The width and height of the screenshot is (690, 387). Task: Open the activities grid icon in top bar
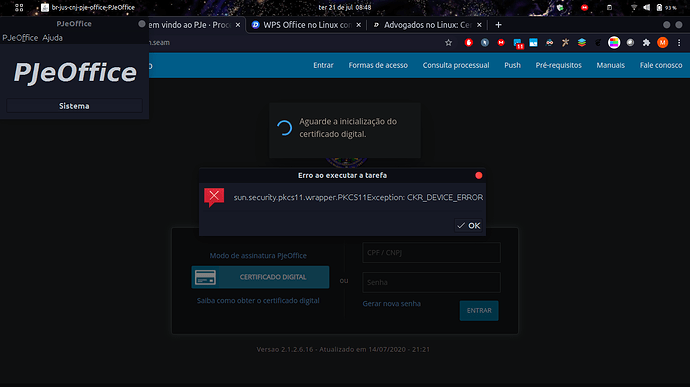[19, 7]
